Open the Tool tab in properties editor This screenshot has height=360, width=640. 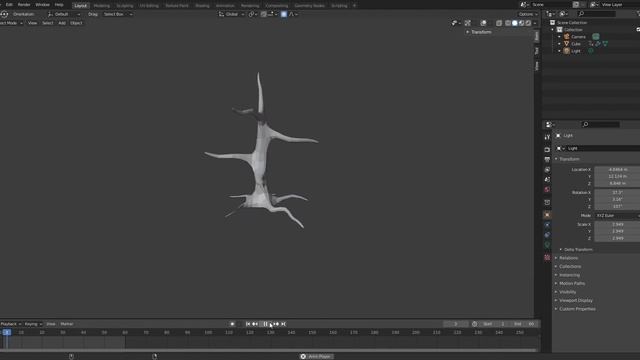tap(547, 138)
